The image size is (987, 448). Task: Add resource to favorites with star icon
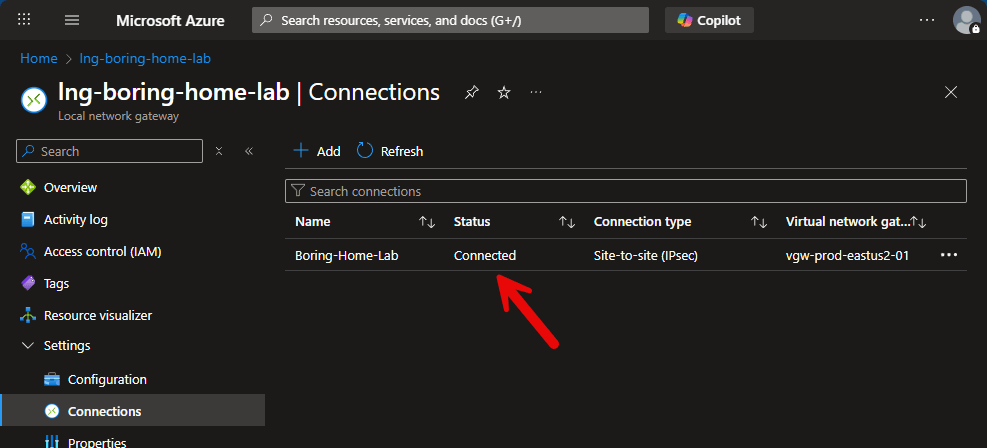click(x=504, y=92)
